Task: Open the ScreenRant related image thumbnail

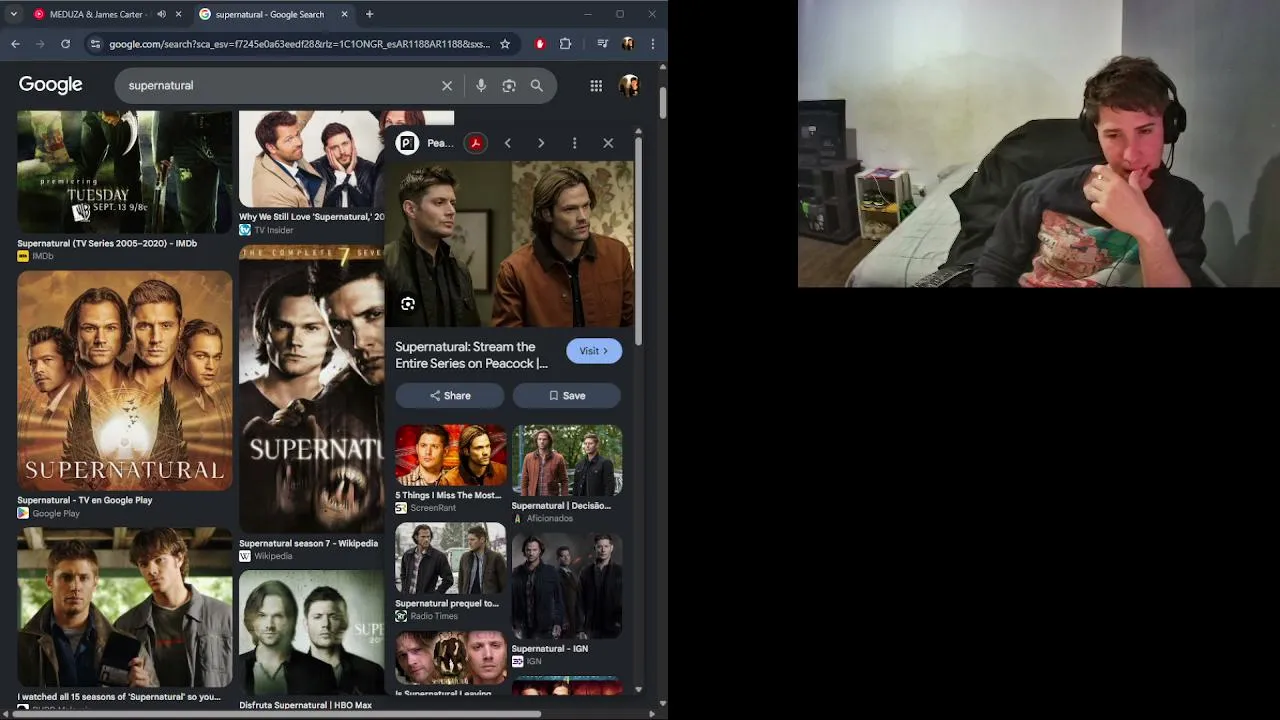Action: [x=451, y=455]
